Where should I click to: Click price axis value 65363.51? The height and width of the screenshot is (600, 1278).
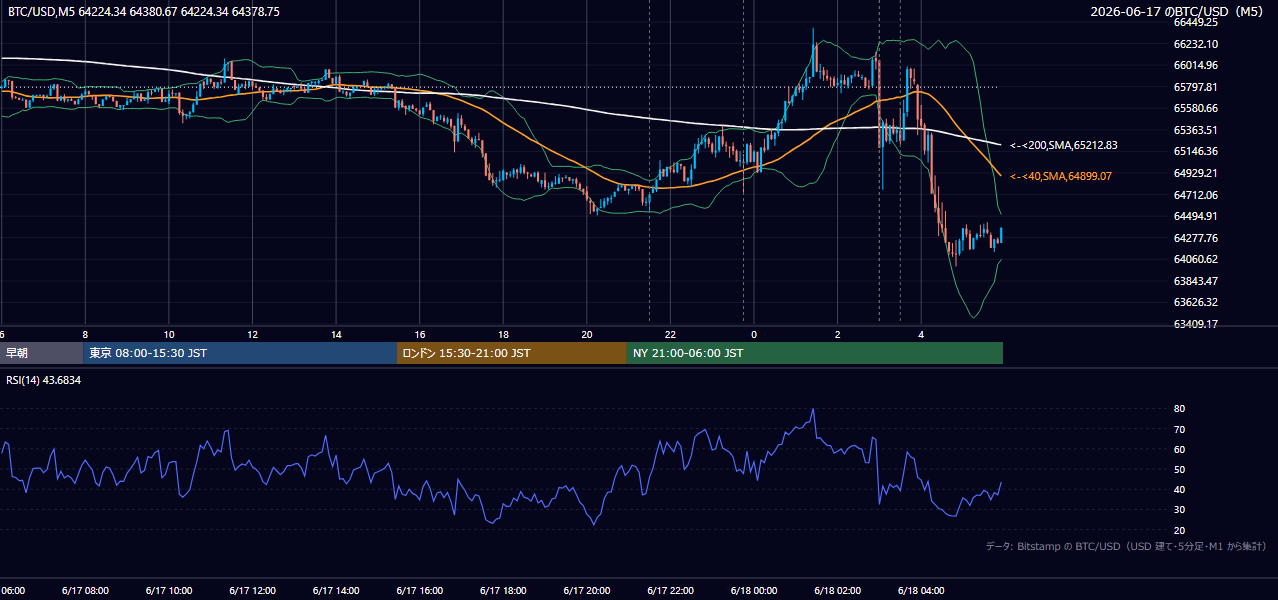[x=1195, y=130]
